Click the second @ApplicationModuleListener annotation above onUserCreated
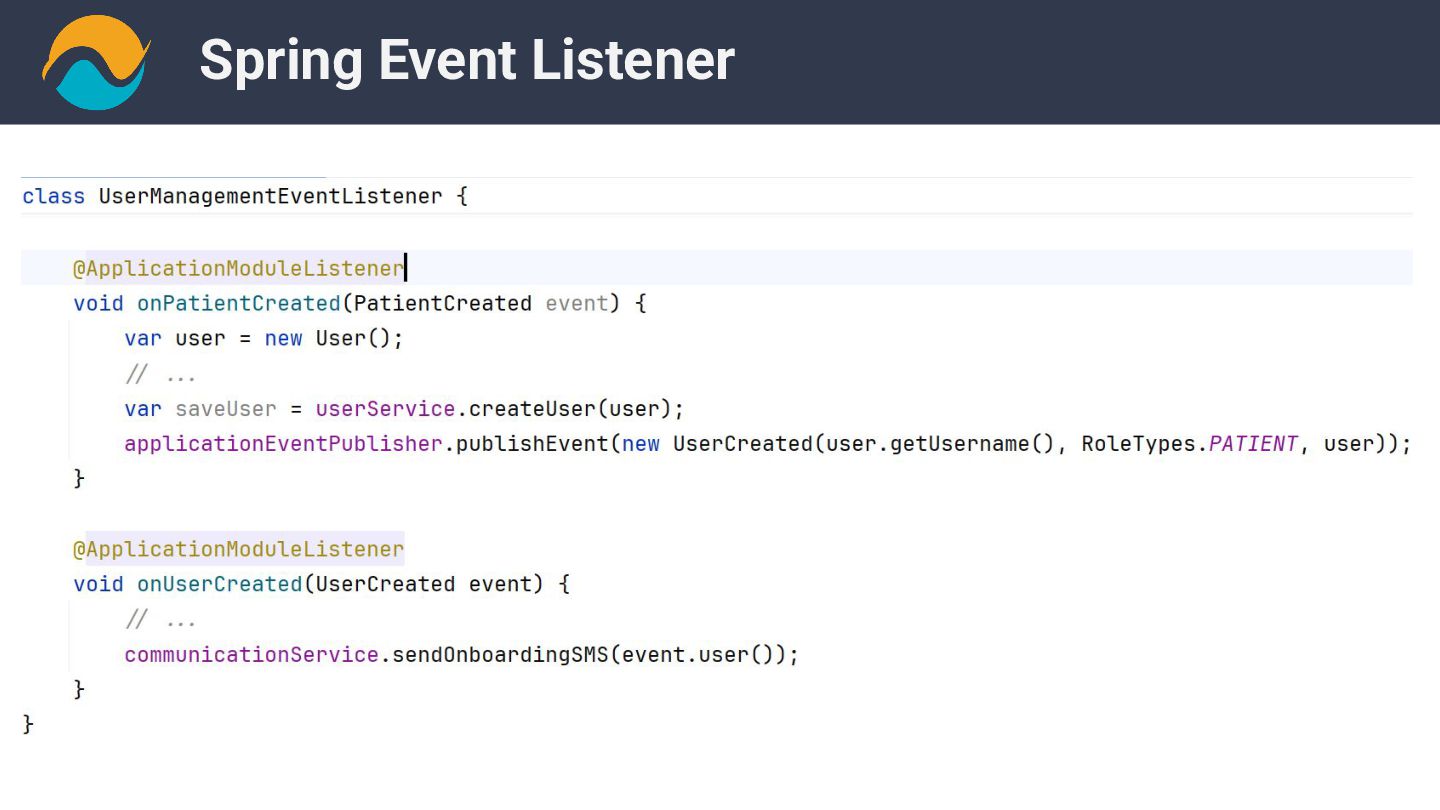 click(x=238, y=549)
